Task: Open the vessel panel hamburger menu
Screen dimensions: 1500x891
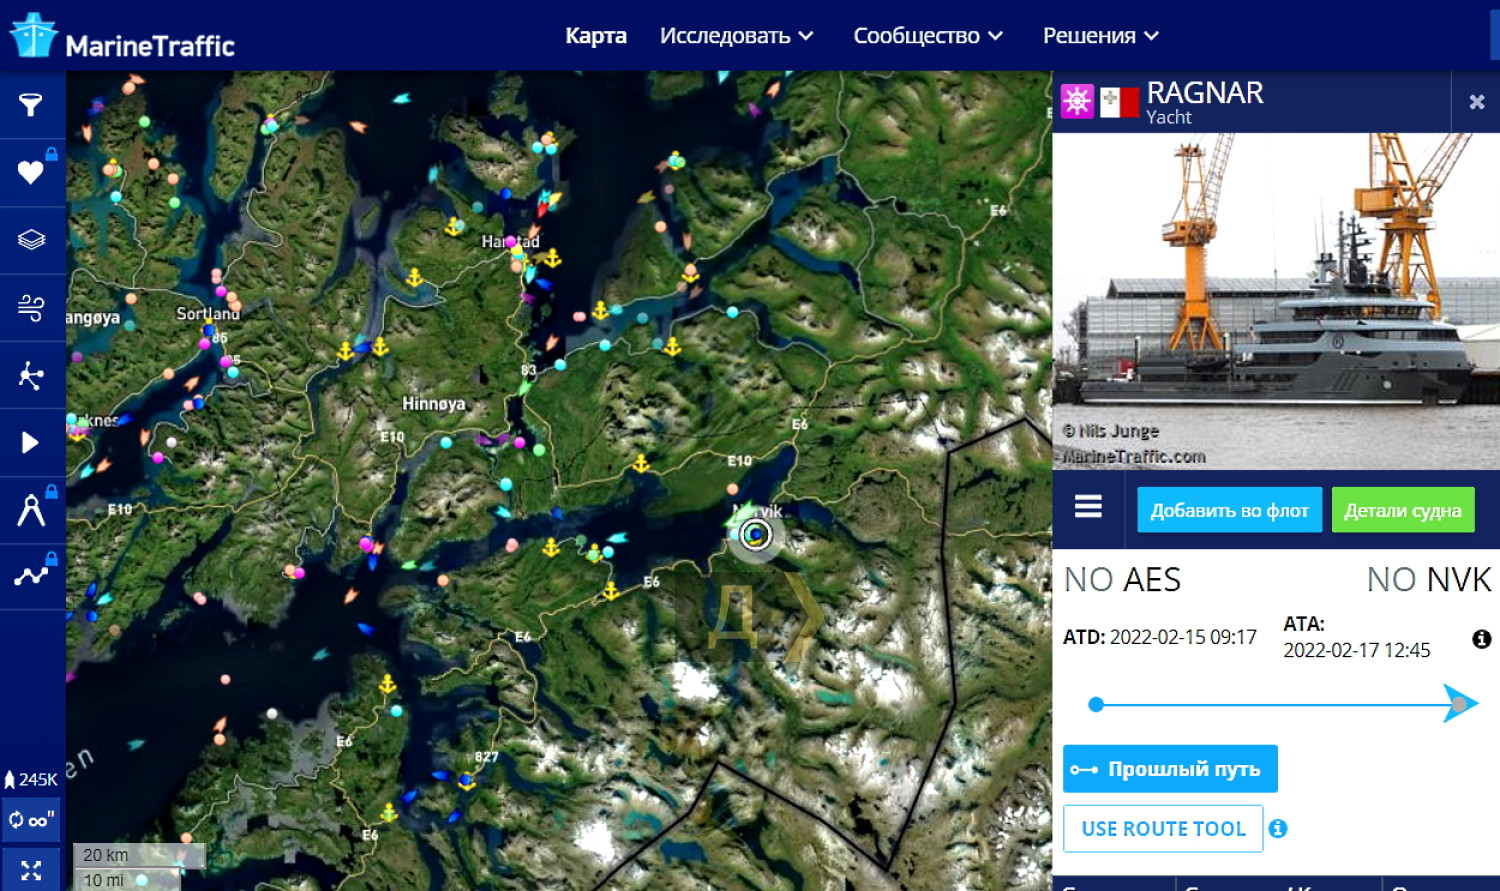Action: (x=1088, y=507)
